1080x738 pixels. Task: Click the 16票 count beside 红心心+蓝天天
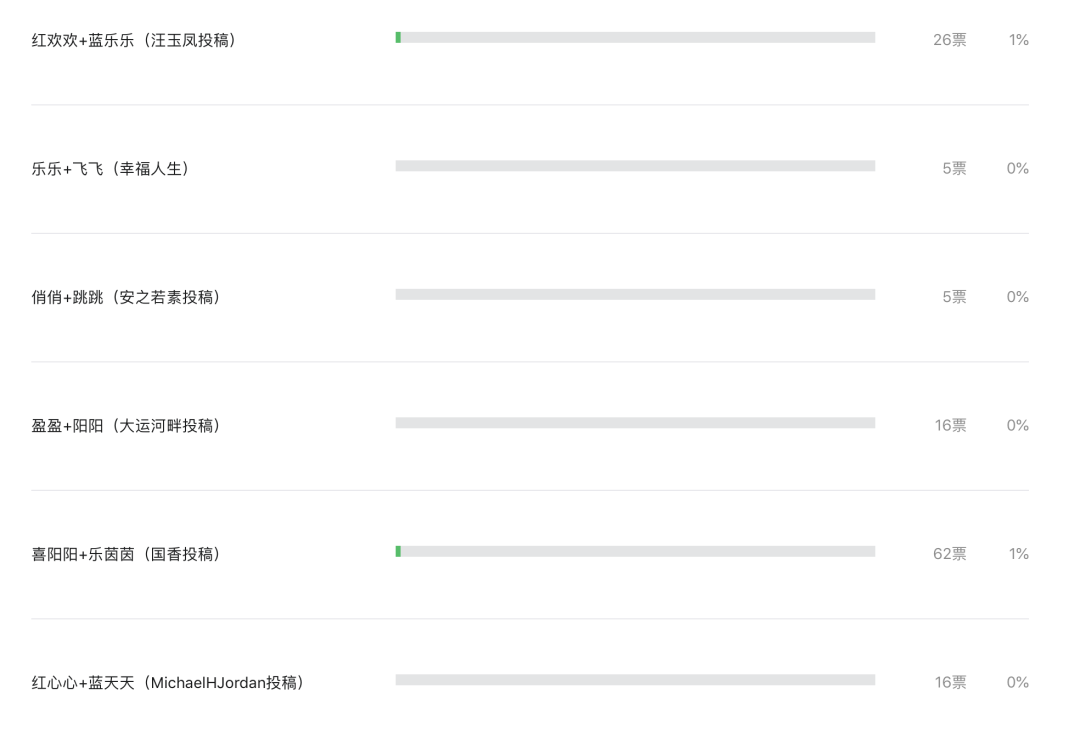pos(950,682)
